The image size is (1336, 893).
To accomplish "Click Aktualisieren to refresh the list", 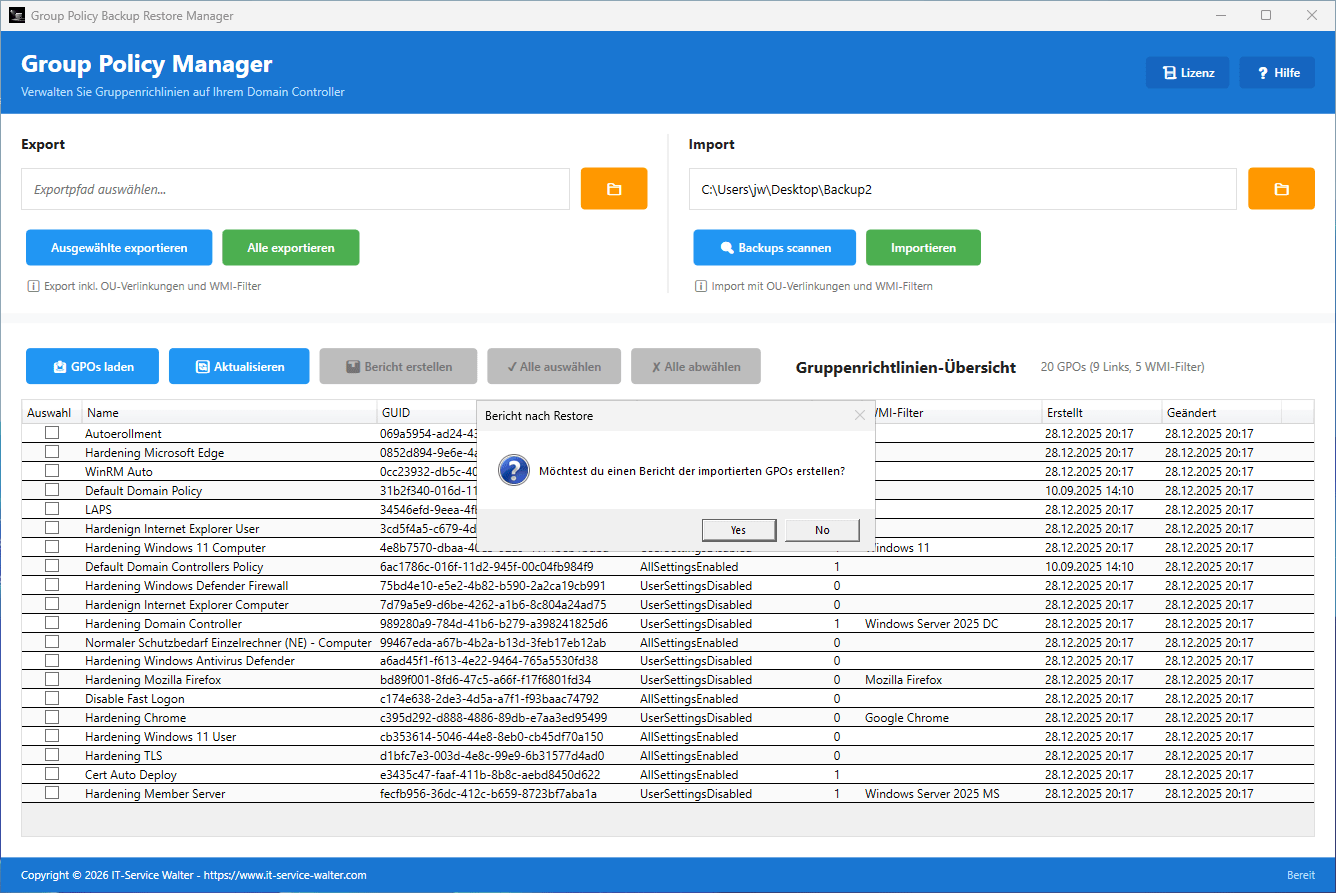I will (240, 367).
